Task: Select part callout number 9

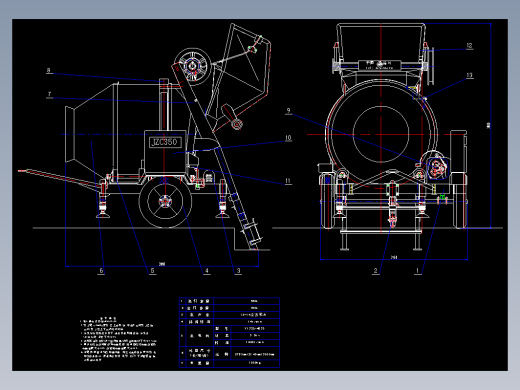Action: (288, 110)
